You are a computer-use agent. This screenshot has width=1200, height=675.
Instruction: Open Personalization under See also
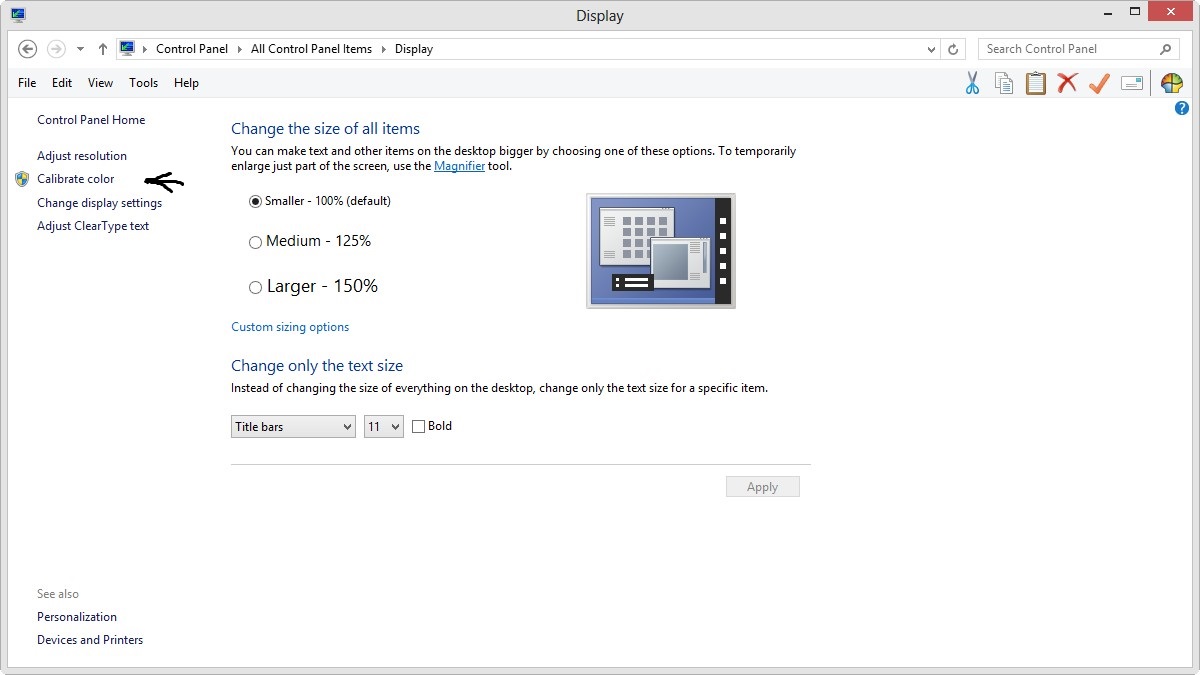point(77,617)
